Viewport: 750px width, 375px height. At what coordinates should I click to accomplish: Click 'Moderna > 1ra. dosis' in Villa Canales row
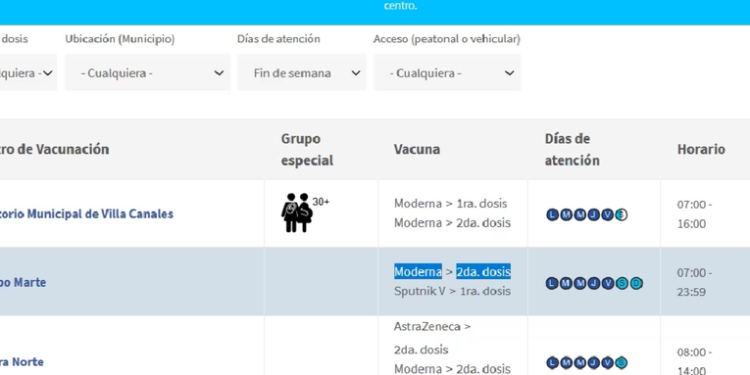pyautogui.click(x=451, y=203)
